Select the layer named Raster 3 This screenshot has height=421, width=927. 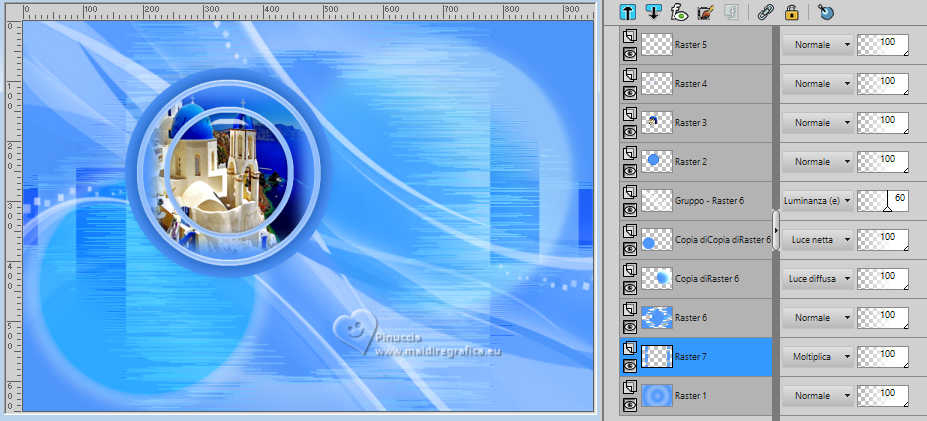point(691,122)
